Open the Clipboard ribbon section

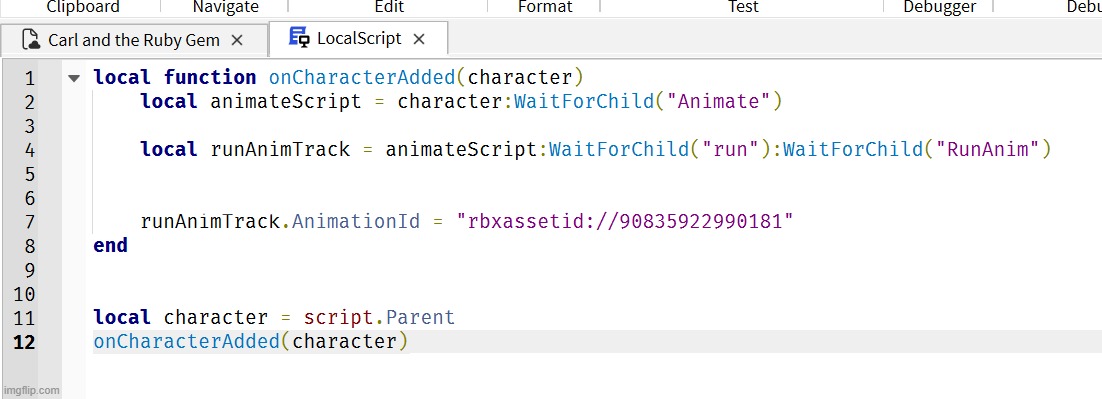(83, 7)
